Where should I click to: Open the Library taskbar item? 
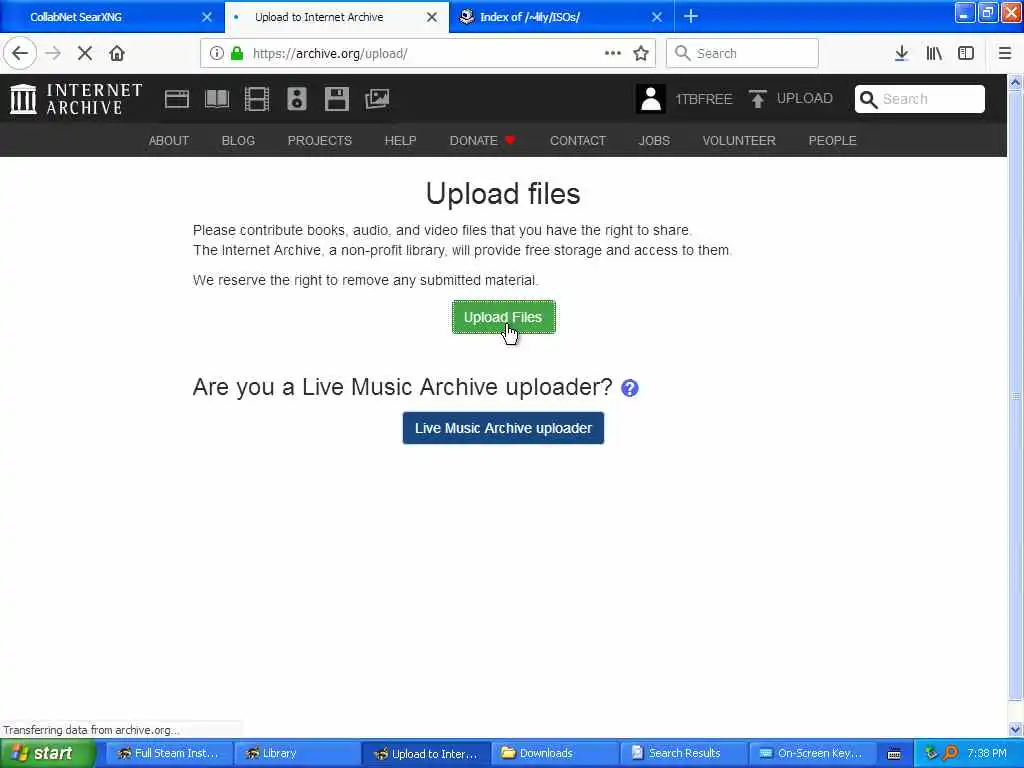(x=297, y=754)
